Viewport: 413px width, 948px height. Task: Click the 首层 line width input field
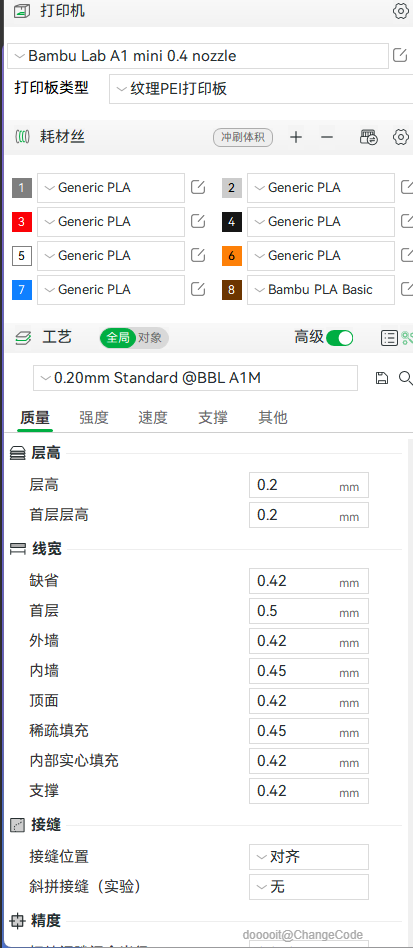point(309,611)
